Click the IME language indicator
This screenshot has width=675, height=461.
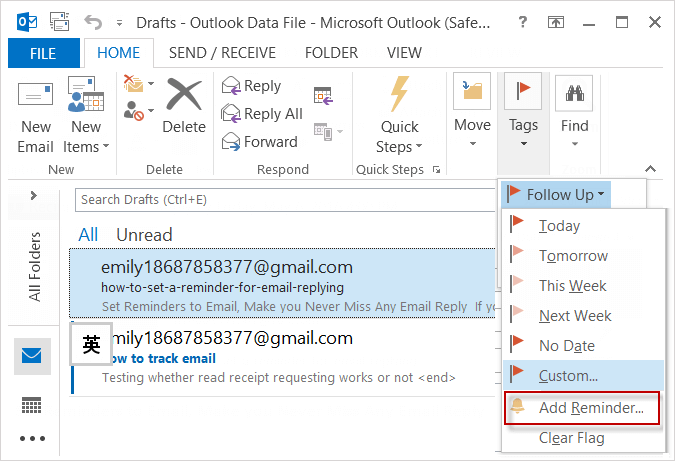(91, 344)
